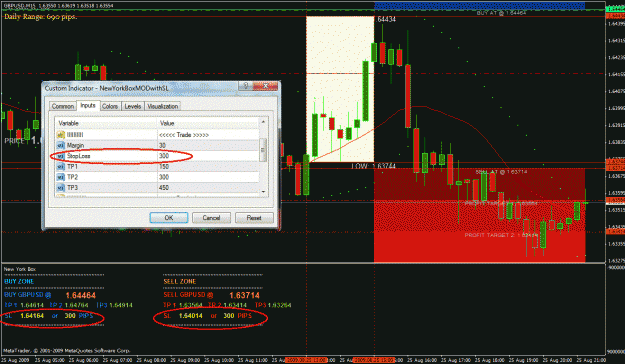The image size is (625, 364).
Task: Click the LOW 1.63744 chart label
Action: point(373,166)
